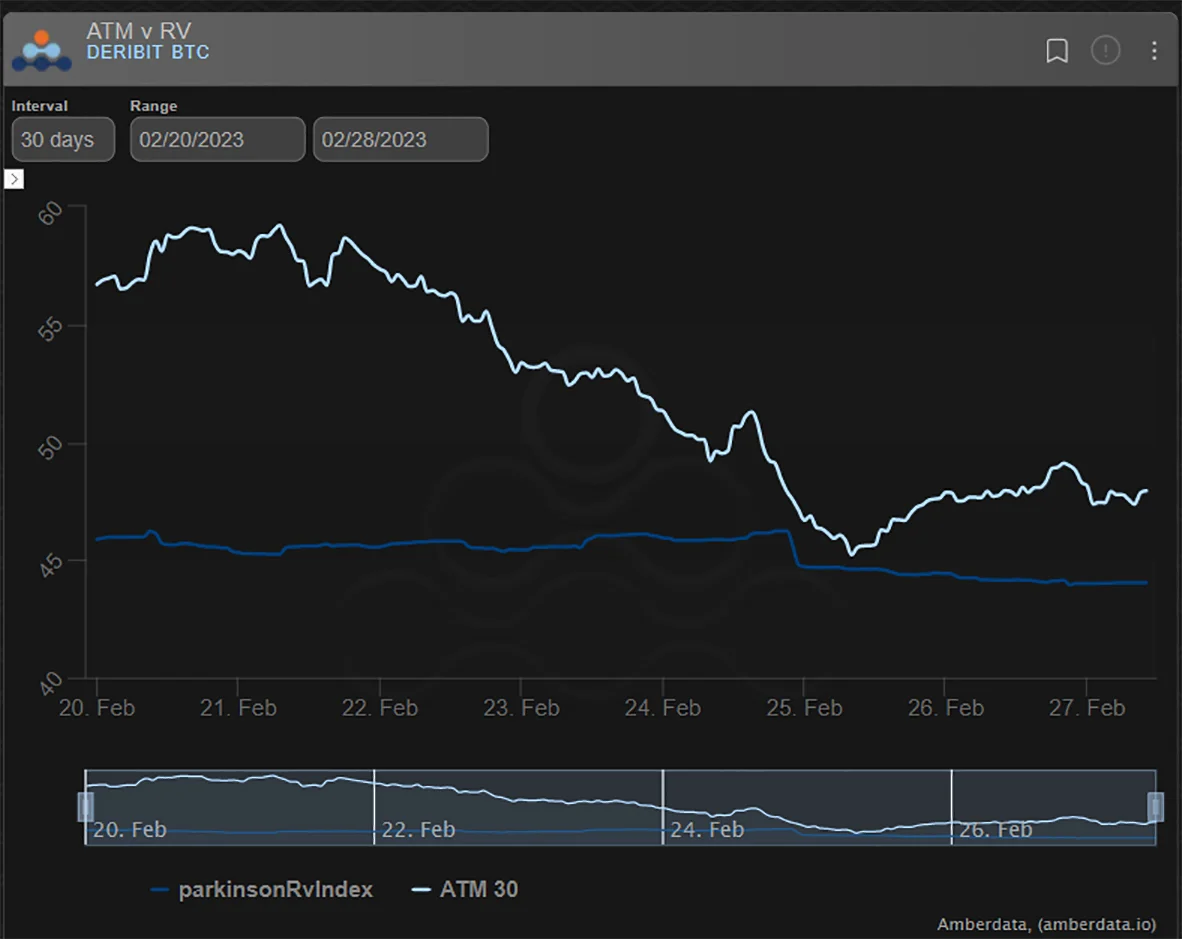Click the ATM v RV chart title

pos(139,31)
